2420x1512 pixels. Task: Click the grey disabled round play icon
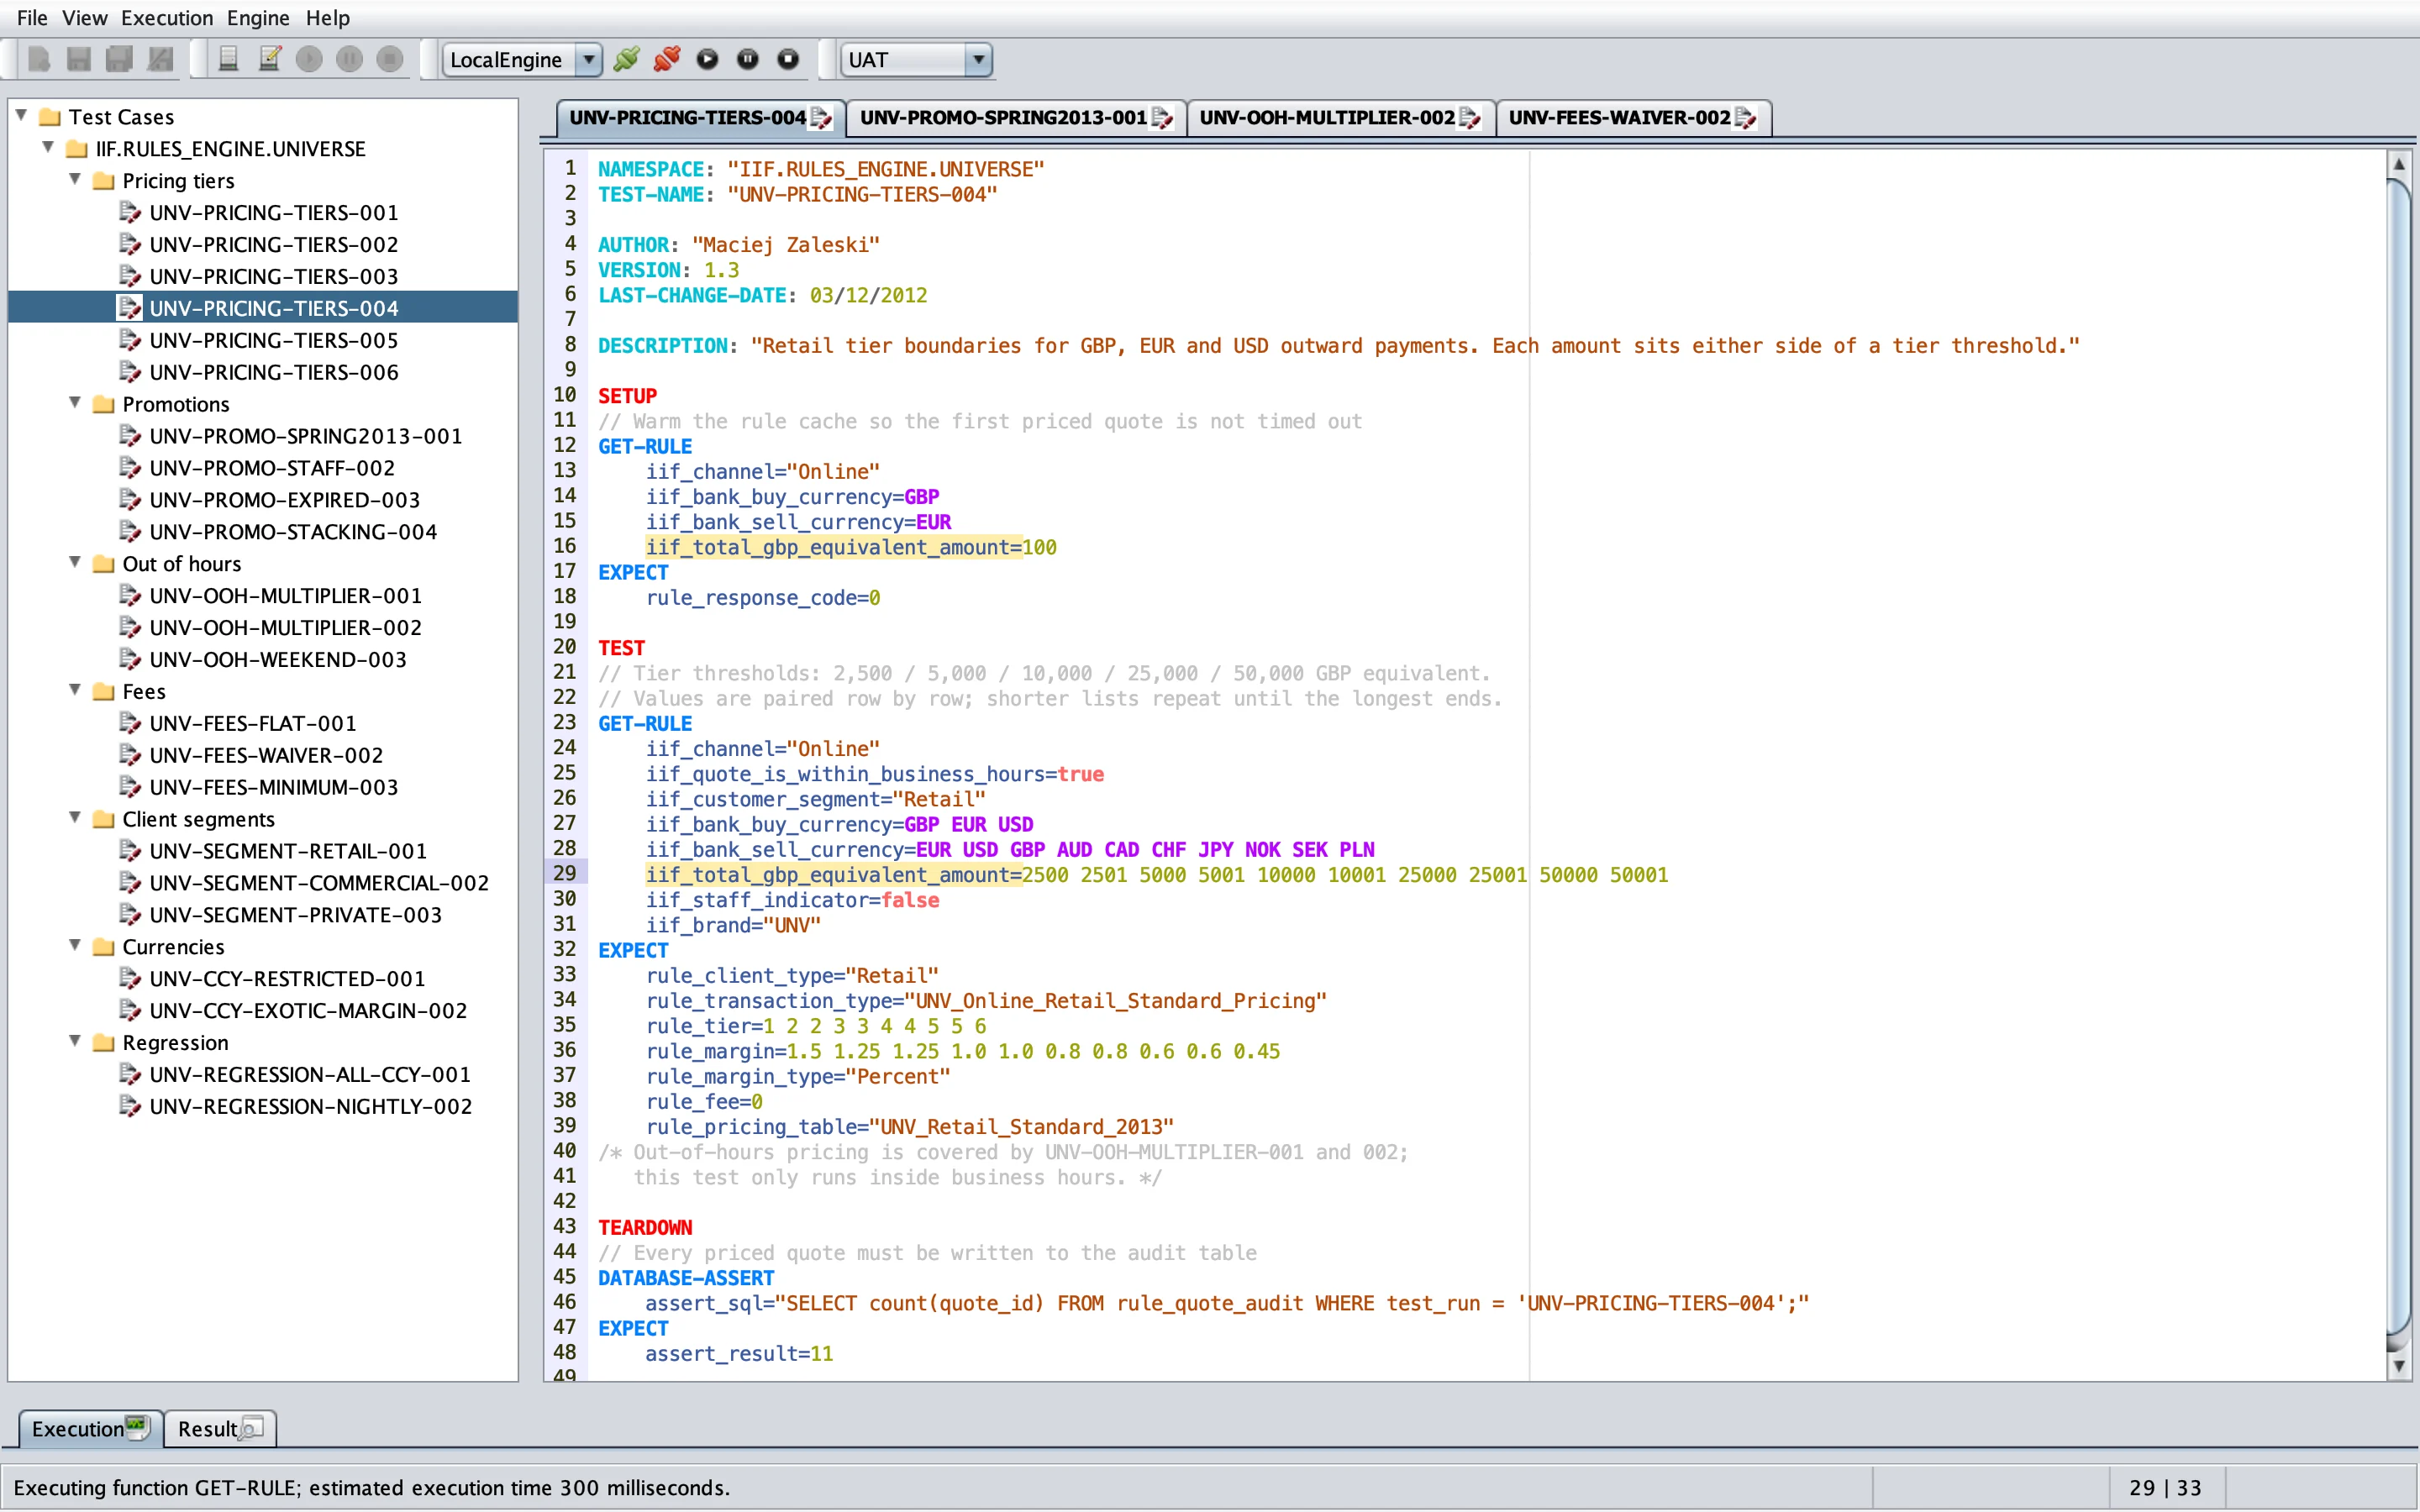[x=309, y=60]
